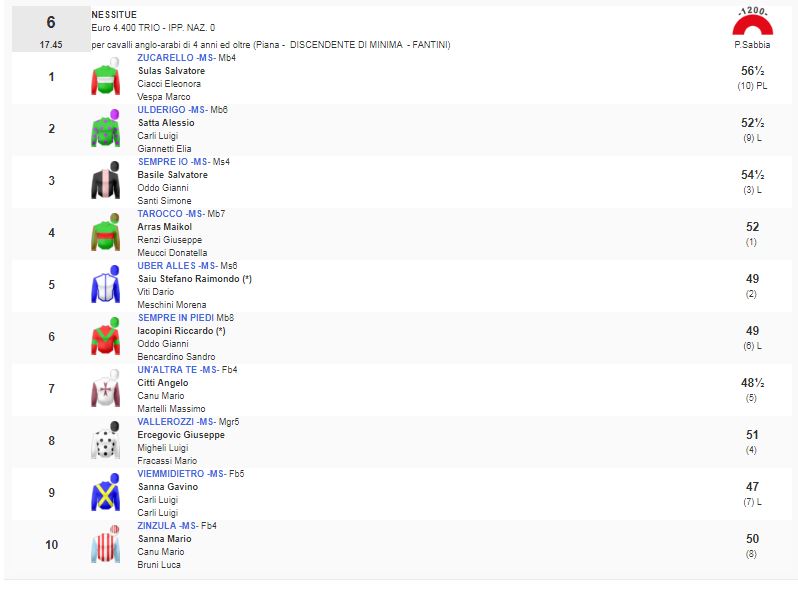
Task: Click Tarocco's green and brown jockey silk
Action: coord(105,233)
